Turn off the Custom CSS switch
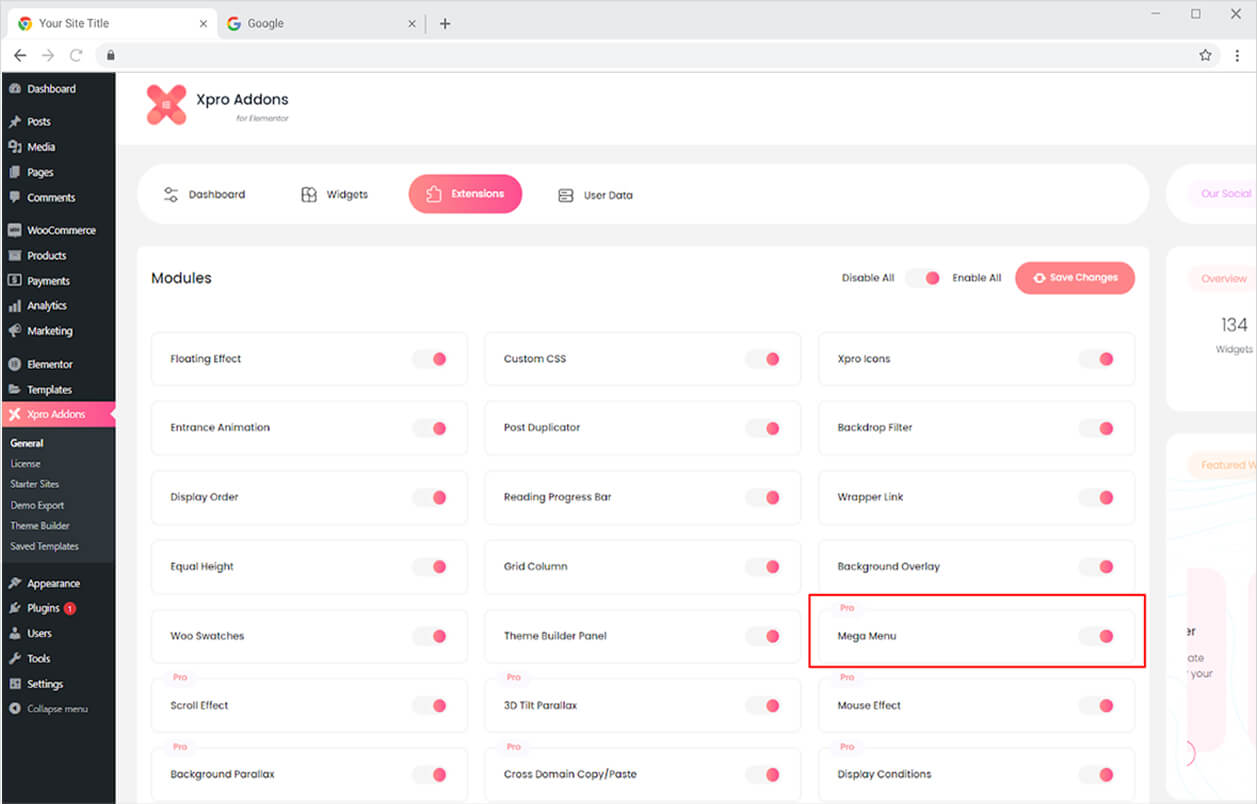 [x=765, y=359]
